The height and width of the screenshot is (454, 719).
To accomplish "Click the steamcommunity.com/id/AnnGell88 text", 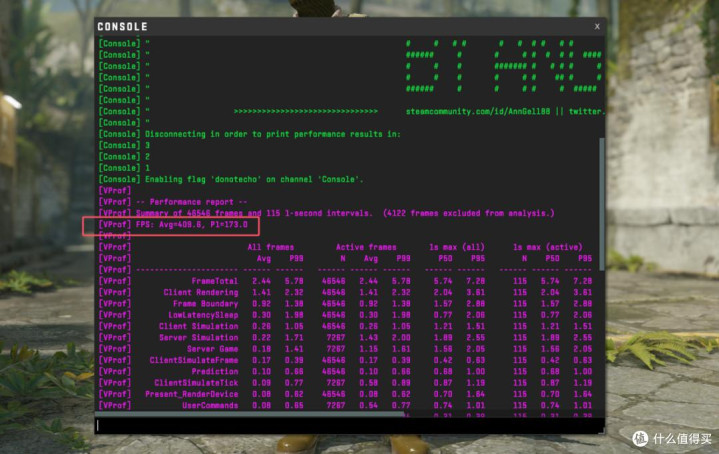I will pos(477,111).
